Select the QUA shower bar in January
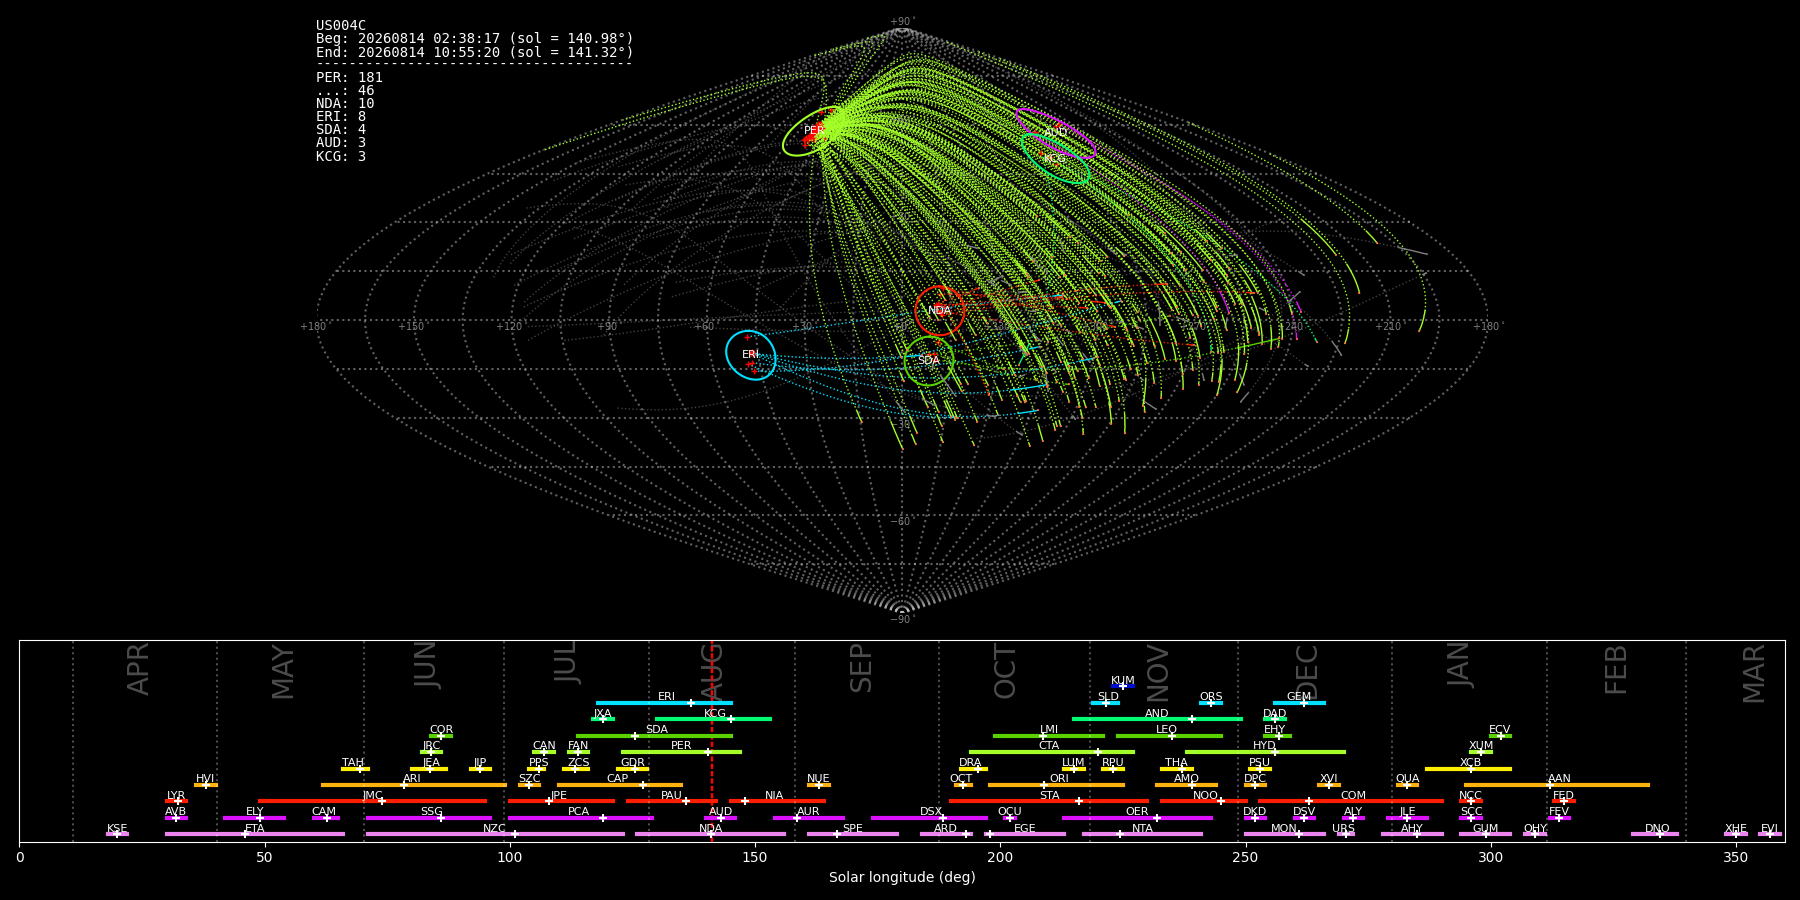The image size is (1800, 900). pos(1407,785)
